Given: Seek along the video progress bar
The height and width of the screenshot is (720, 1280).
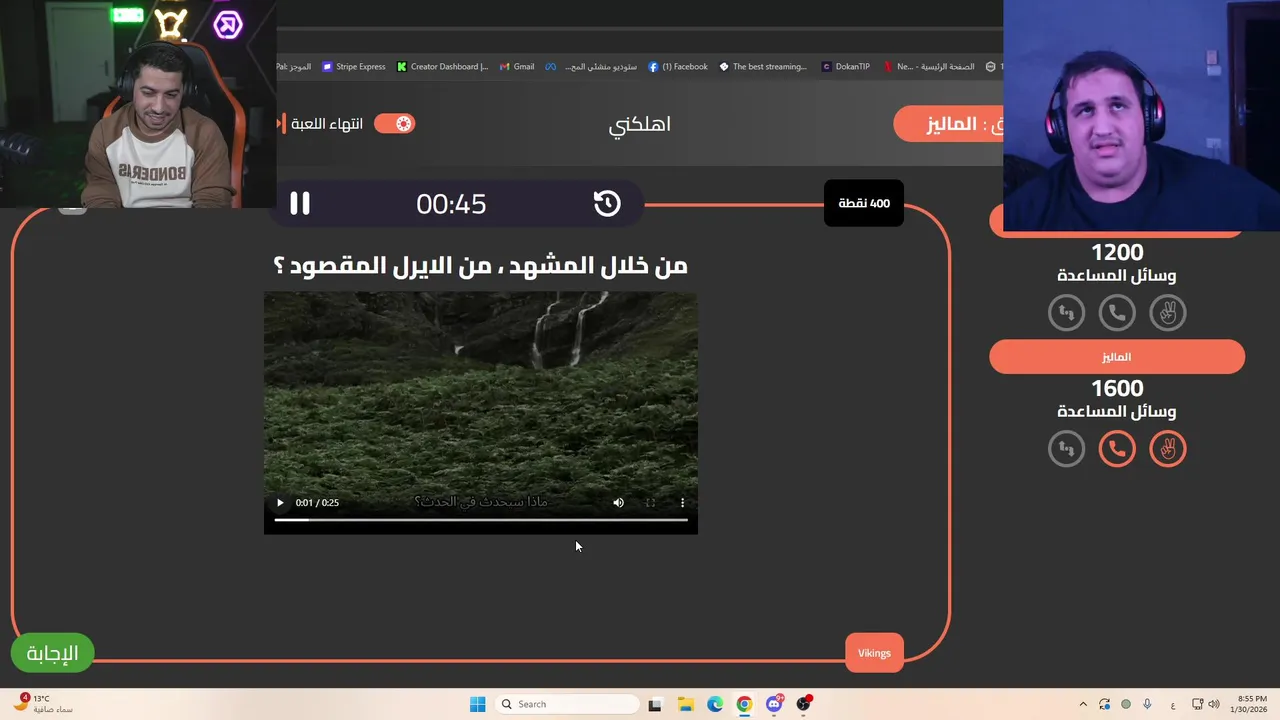Looking at the screenshot, I should tap(481, 520).
